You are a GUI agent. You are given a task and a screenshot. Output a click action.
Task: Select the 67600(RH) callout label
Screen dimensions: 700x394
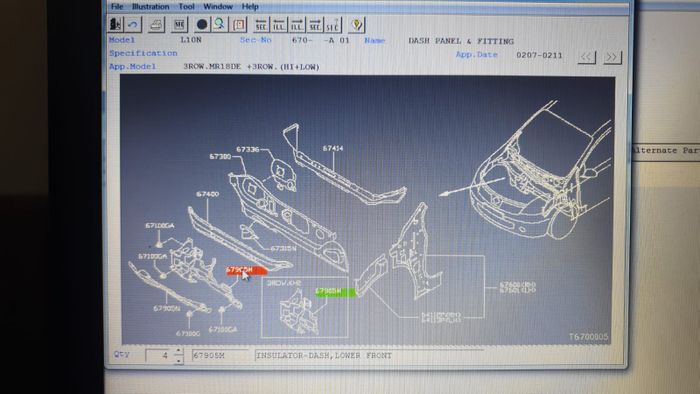coord(517,284)
